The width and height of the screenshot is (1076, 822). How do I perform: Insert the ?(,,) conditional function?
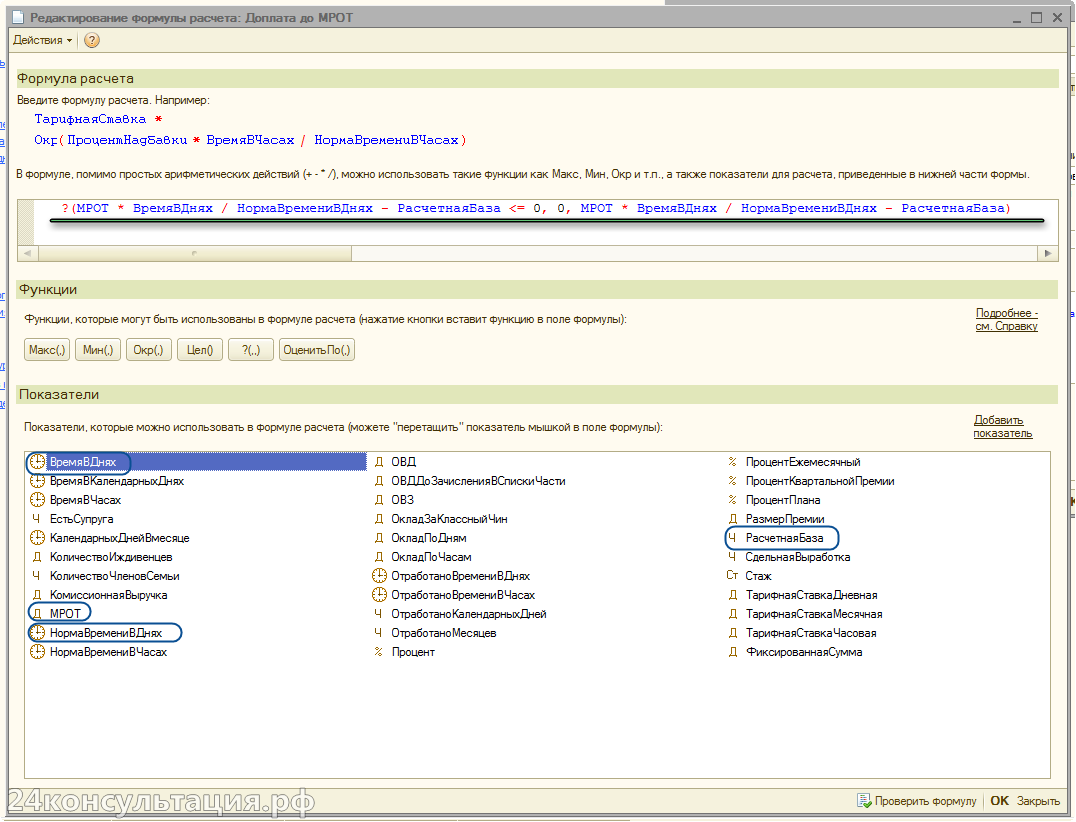pos(250,350)
